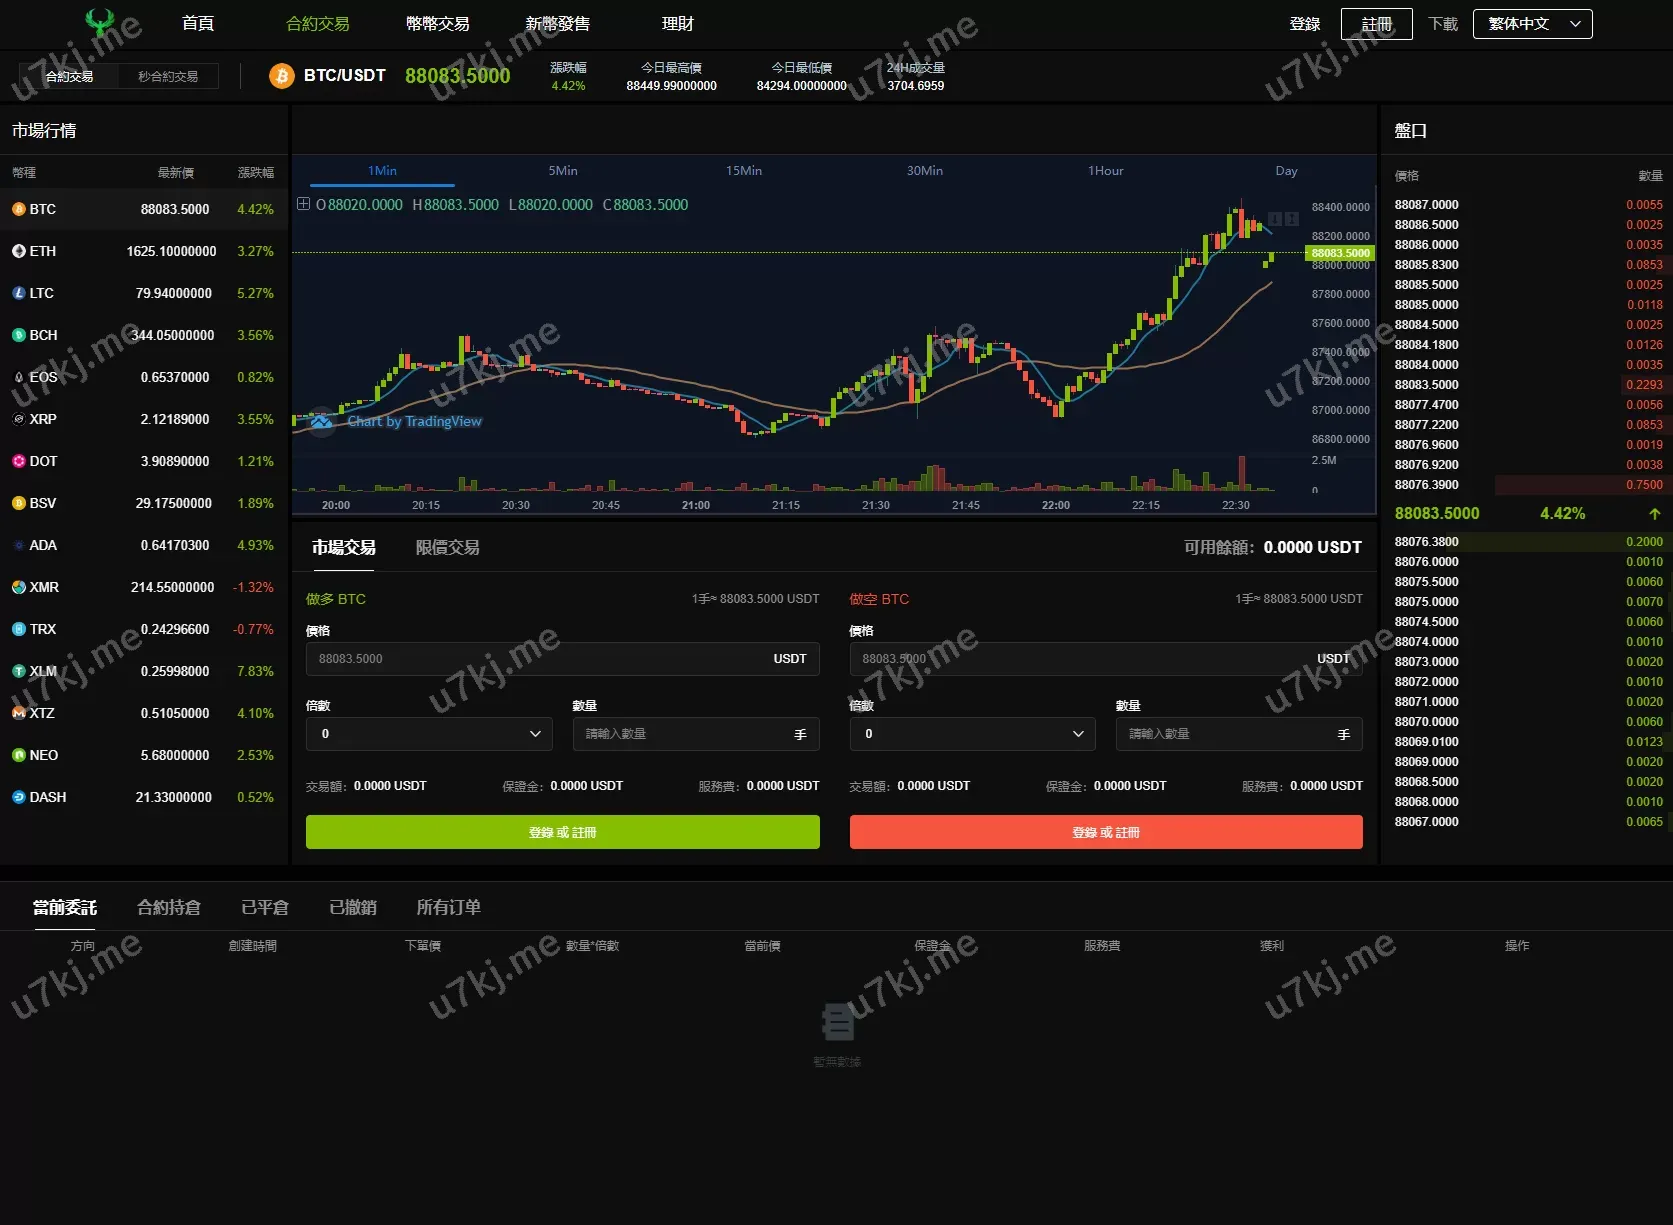
Task: Select the LTC coin icon in market list
Action: click(x=18, y=293)
